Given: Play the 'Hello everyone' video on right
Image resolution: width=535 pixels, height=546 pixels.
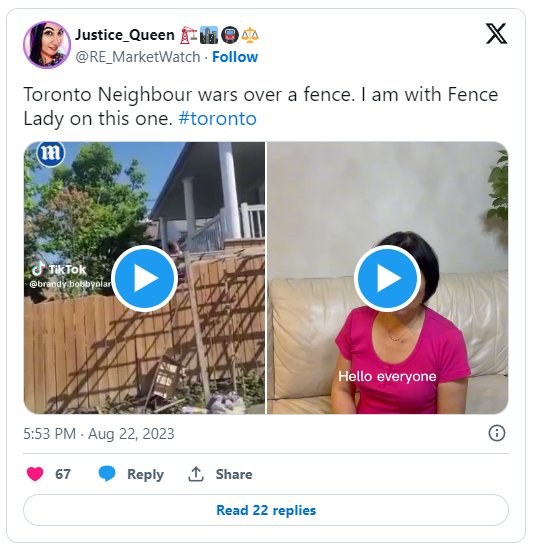Looking at the screenshot, I should (387, 278).
